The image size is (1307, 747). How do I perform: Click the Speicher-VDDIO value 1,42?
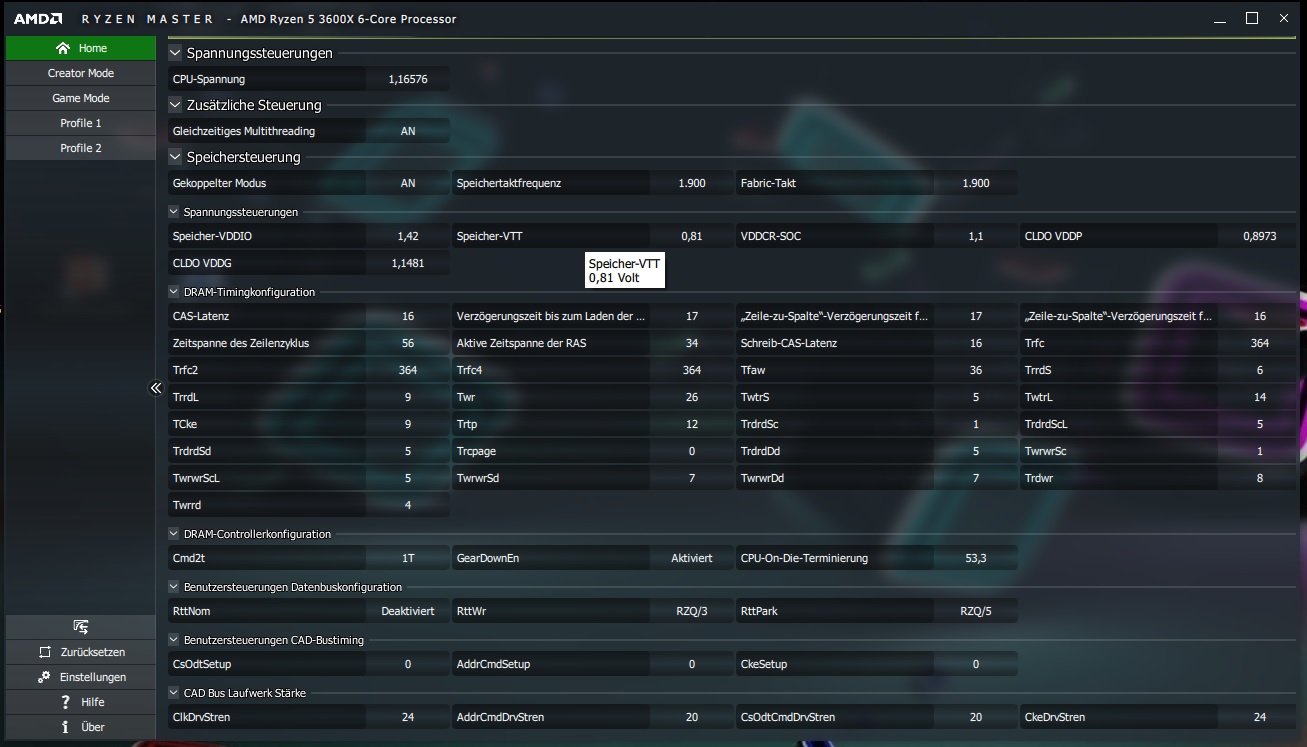[x=408, y=236]
